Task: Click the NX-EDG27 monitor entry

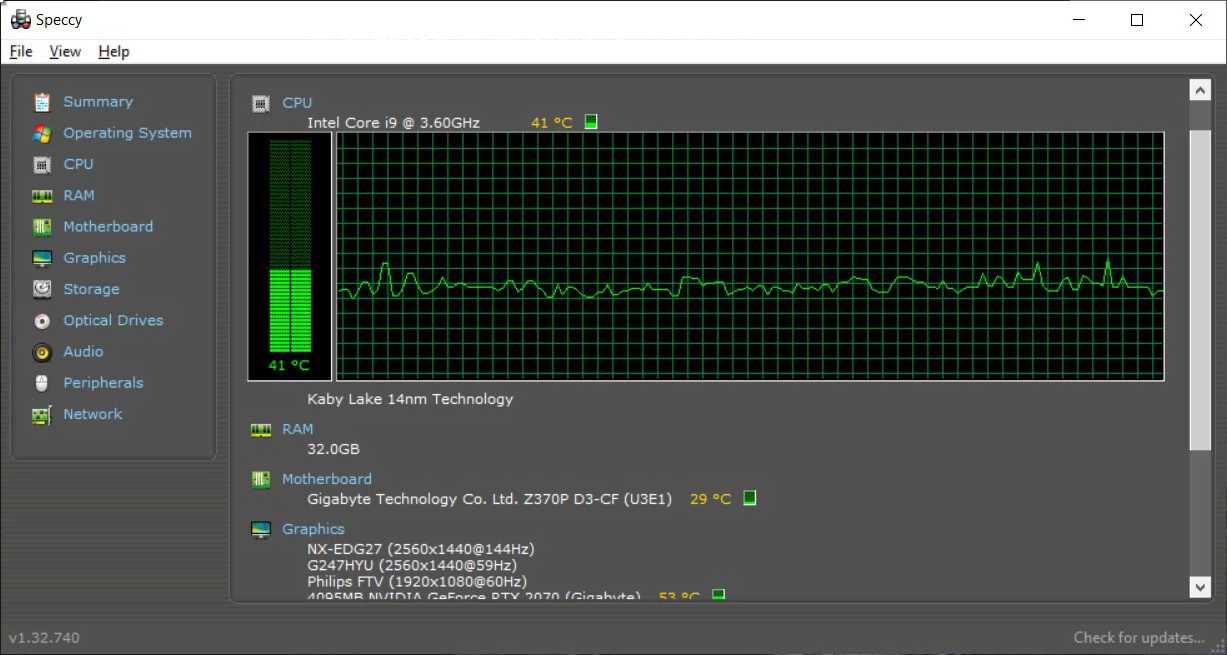Action: pyautogui.click(x=420, y=549)
